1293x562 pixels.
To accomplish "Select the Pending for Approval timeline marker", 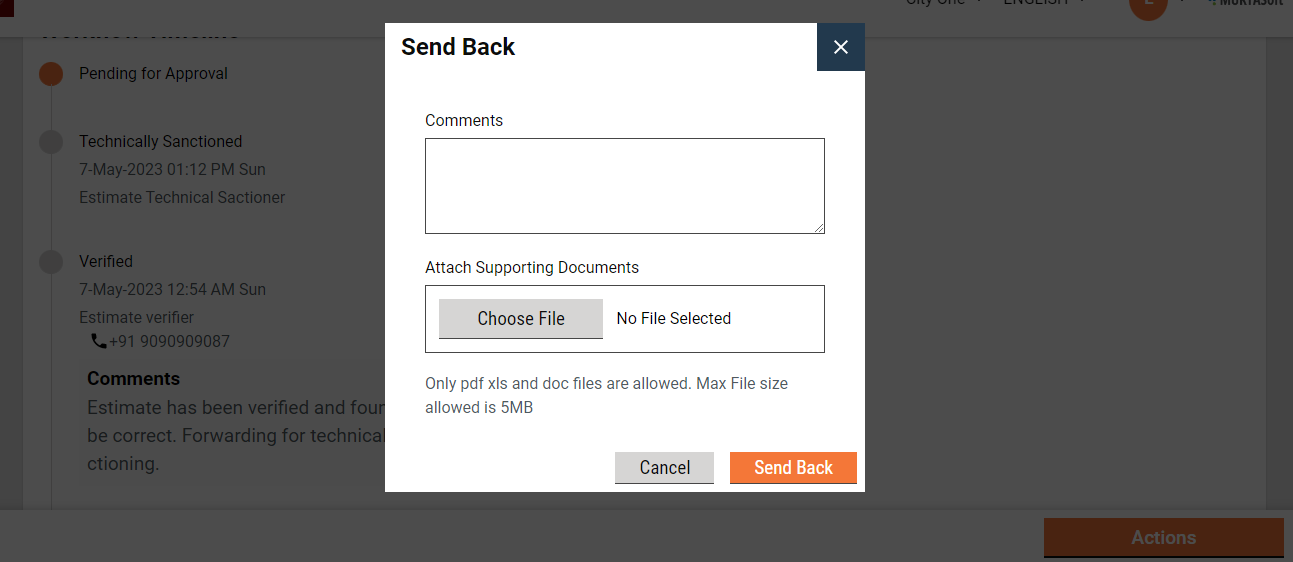I will (51, 74).
